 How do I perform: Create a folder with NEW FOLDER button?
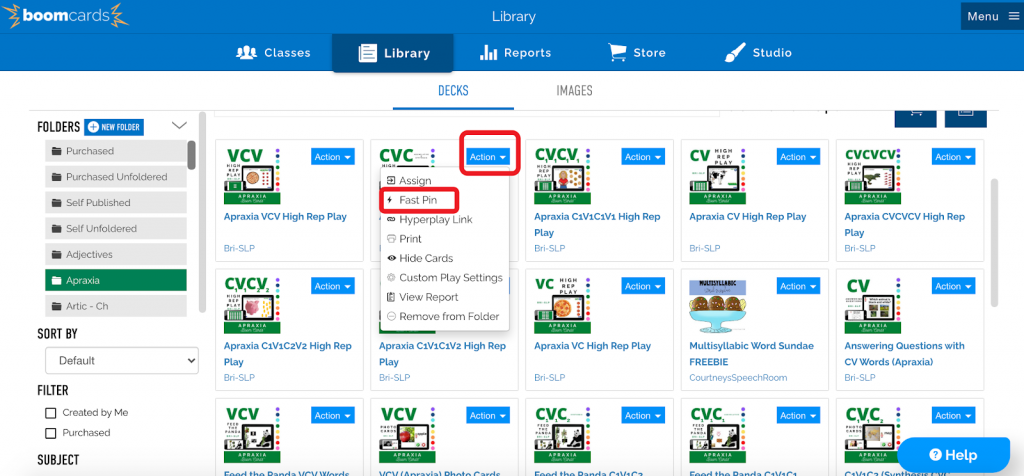[114, 127]
